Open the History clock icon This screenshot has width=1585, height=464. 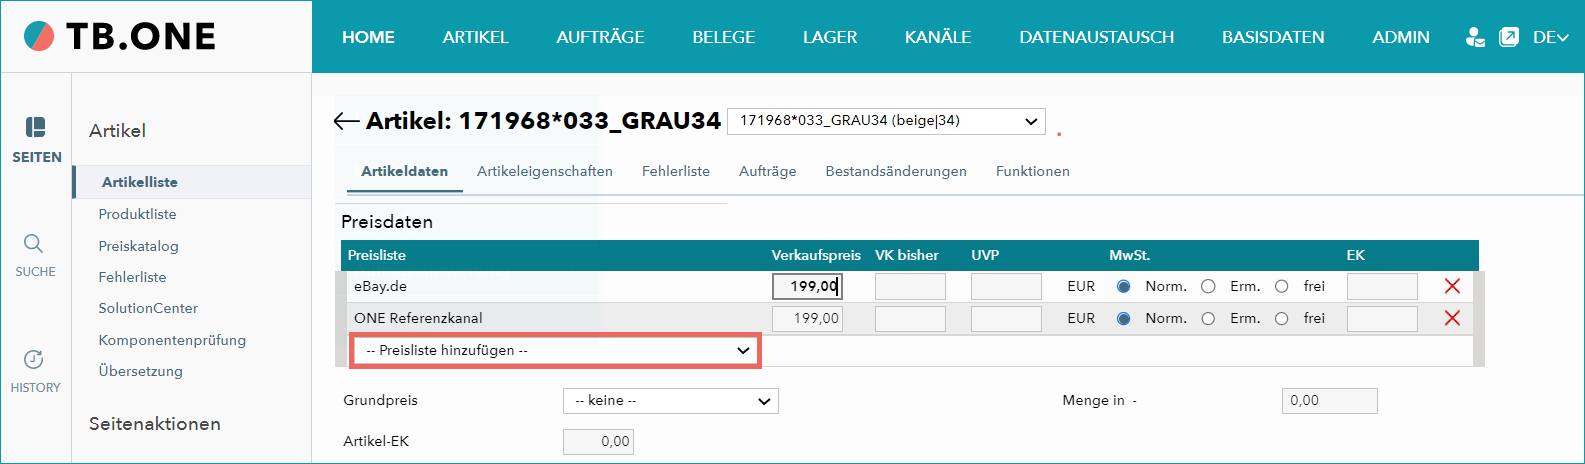click(x=34, y=359)
